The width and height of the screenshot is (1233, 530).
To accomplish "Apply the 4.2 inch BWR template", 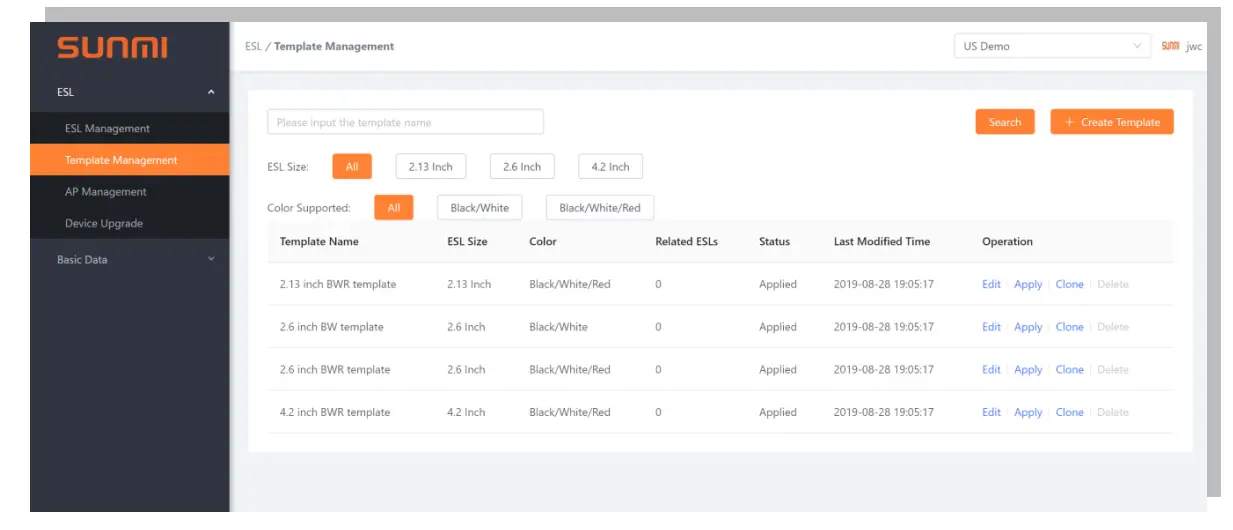I will [x=1028, y=412].
